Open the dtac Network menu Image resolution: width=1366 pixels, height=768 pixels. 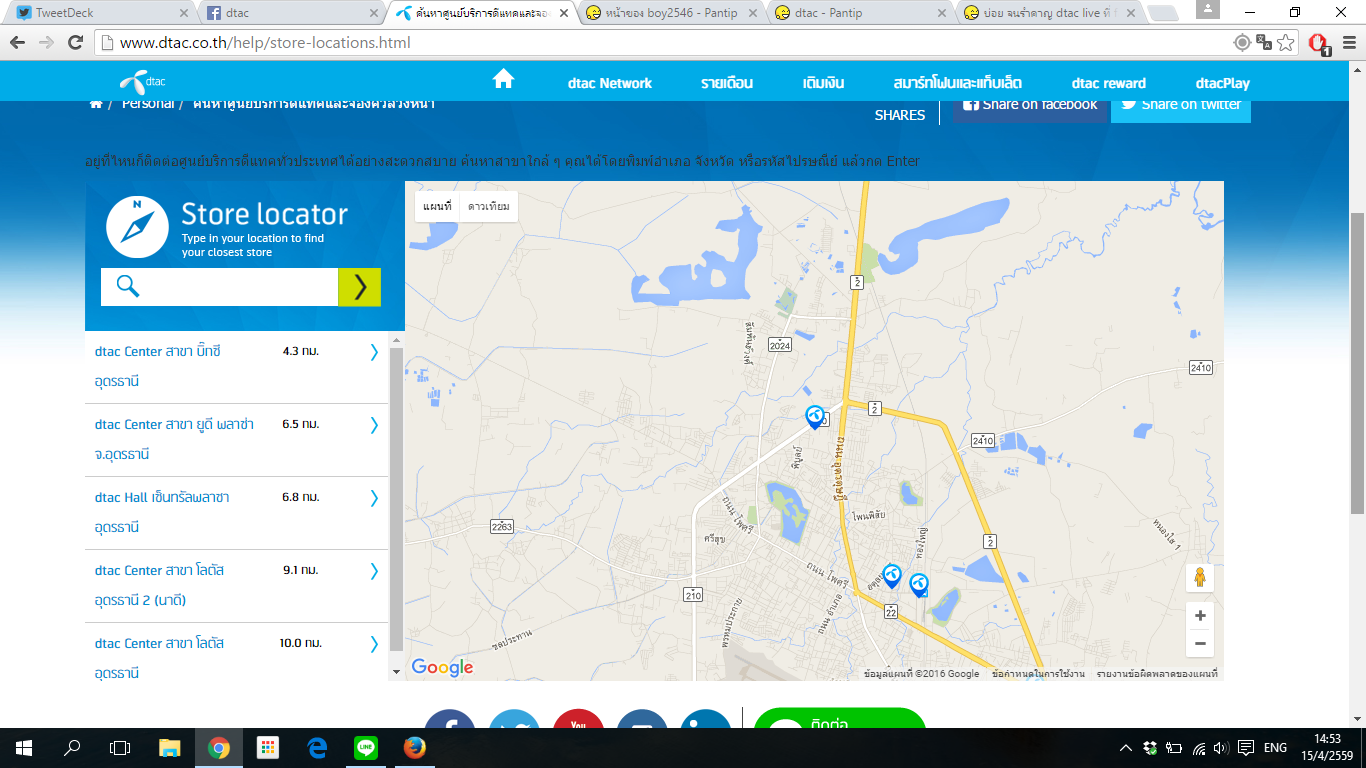[x=610, y=83]
